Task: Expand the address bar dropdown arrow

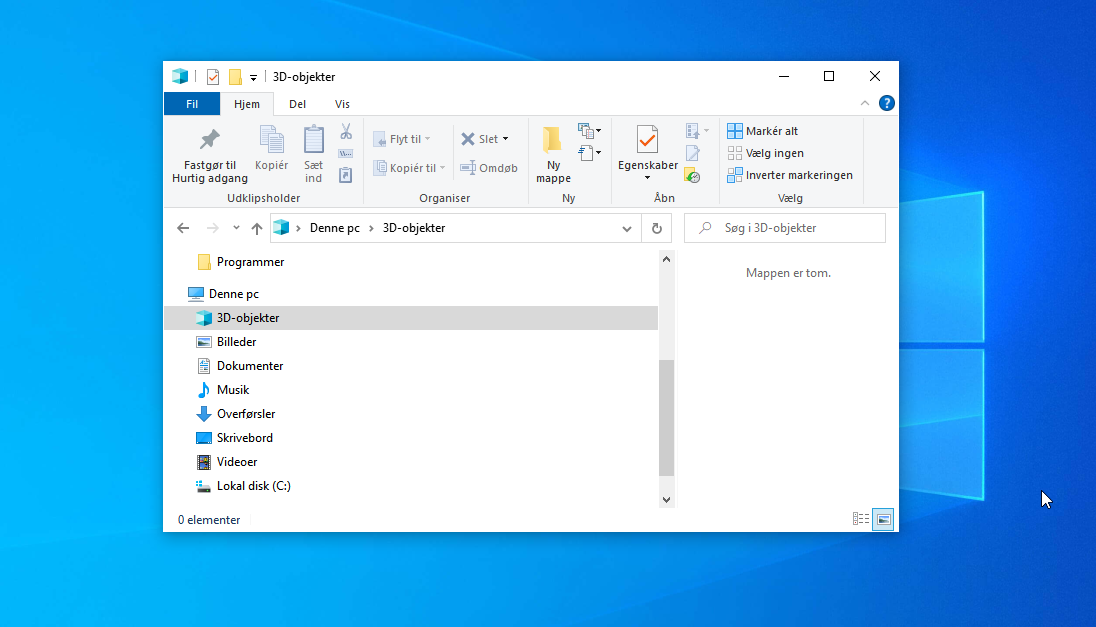Action: 627,227
